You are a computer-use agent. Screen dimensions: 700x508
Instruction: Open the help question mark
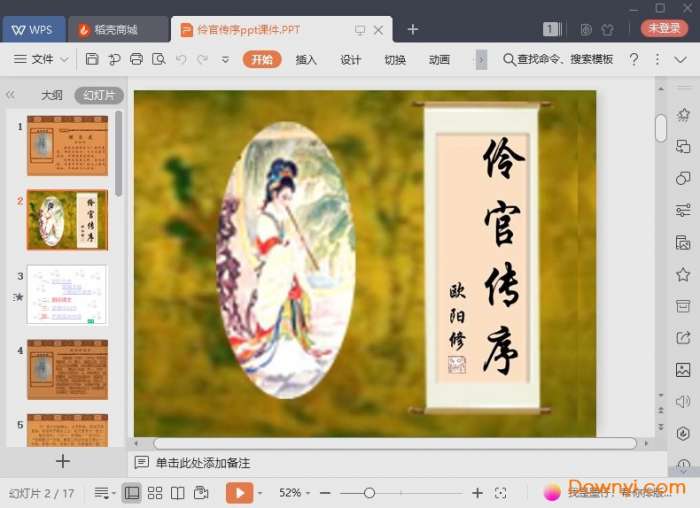pyautogui.click(x=633, y=59)
